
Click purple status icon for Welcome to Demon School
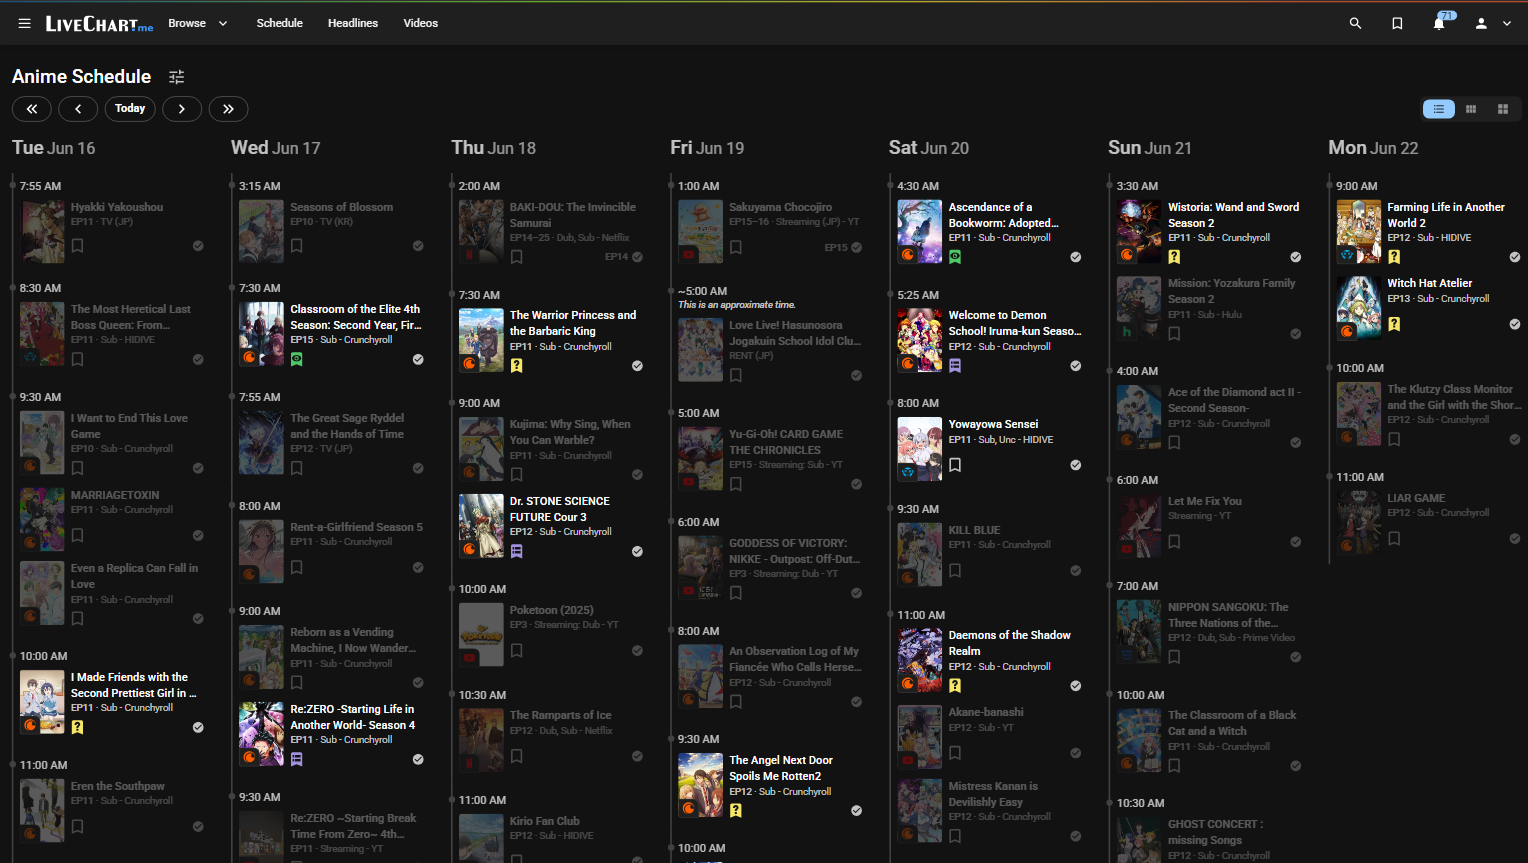point(955,366)
